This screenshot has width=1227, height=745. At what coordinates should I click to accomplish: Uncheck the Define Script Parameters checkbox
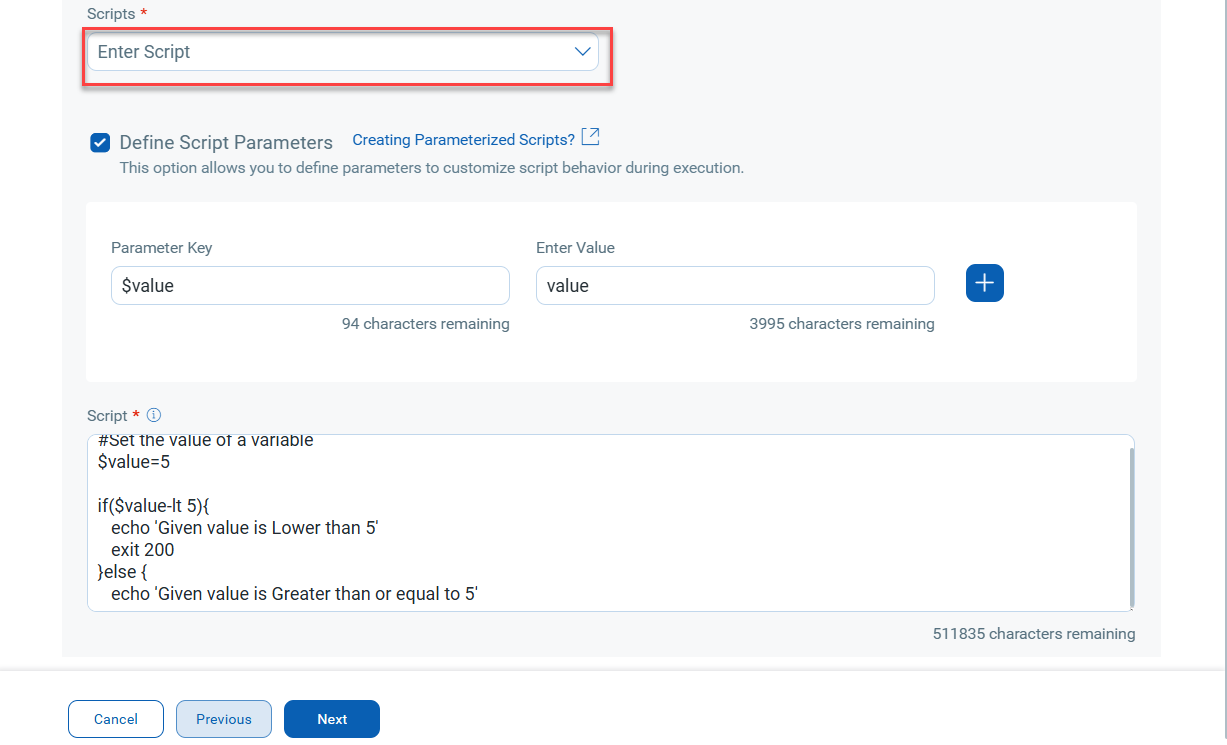coord(100,143)
